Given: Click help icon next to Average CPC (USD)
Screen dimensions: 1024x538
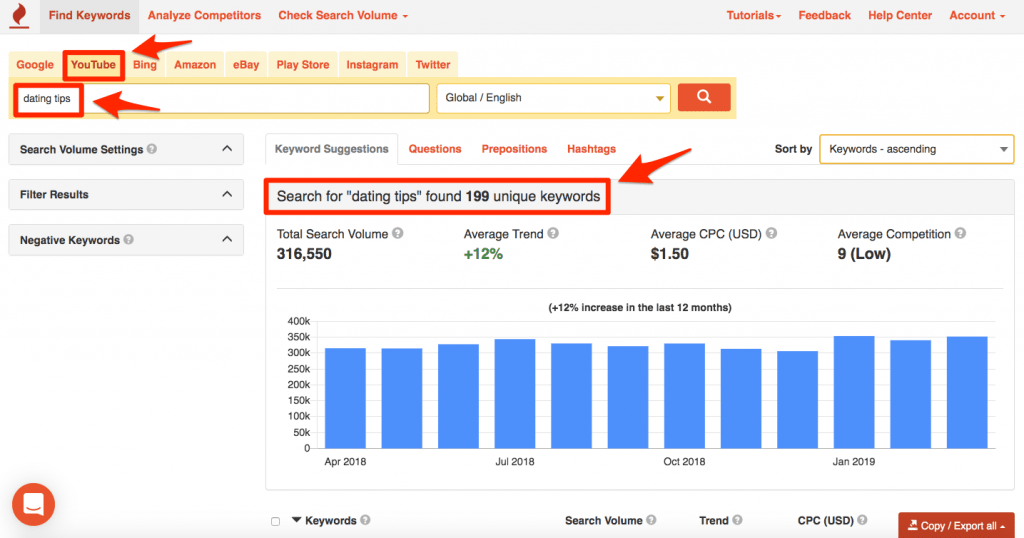Looking at the screenshot, I should pyautogui.click(x=771, y=233).
